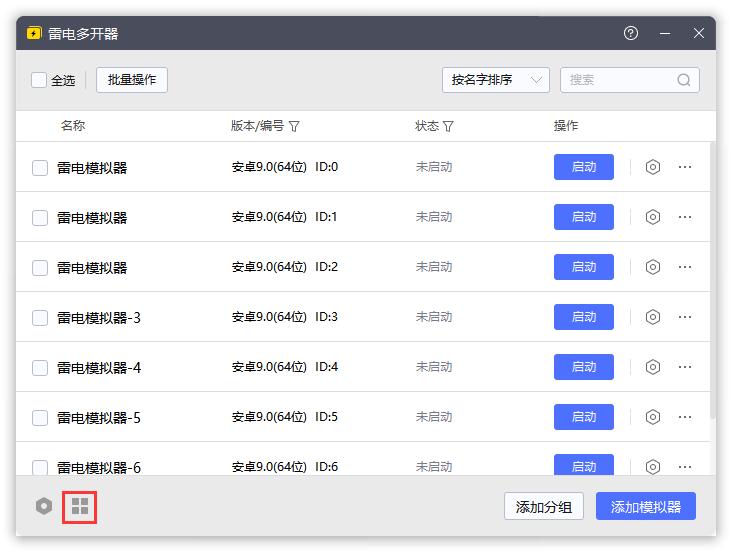Screen dimensions: 736x556
Task: Open more options for emulator ID:0
Action: [x=685, y=167]
